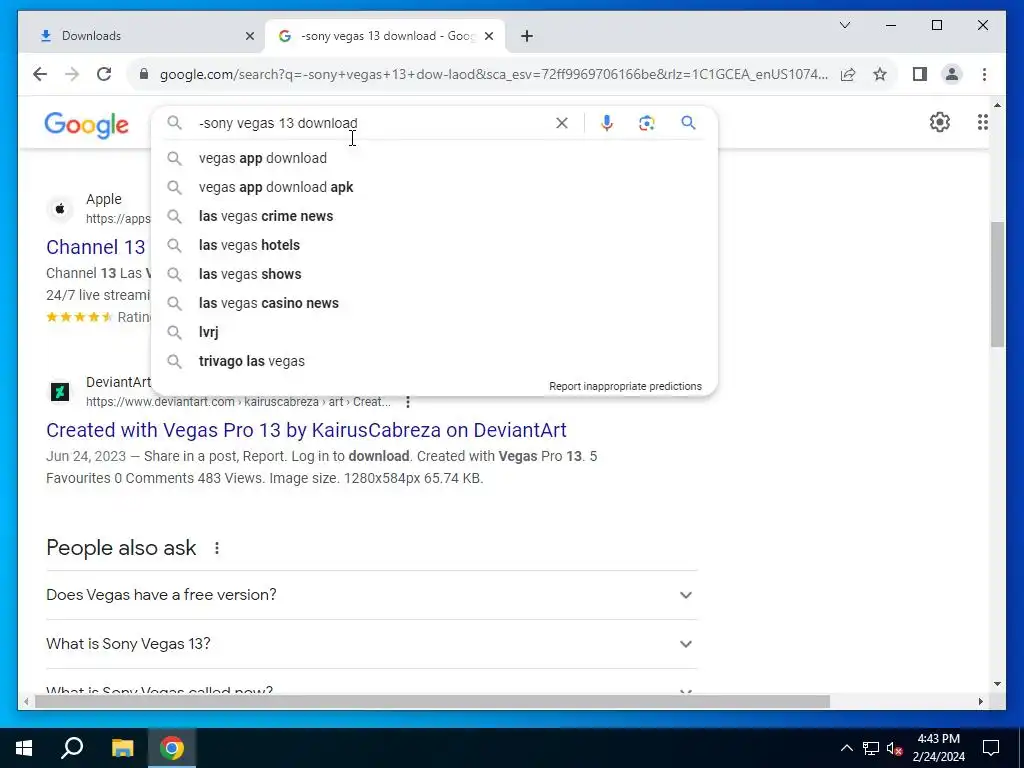
Task: Open Windows taskbar search
Action: [x=72, y=748]
